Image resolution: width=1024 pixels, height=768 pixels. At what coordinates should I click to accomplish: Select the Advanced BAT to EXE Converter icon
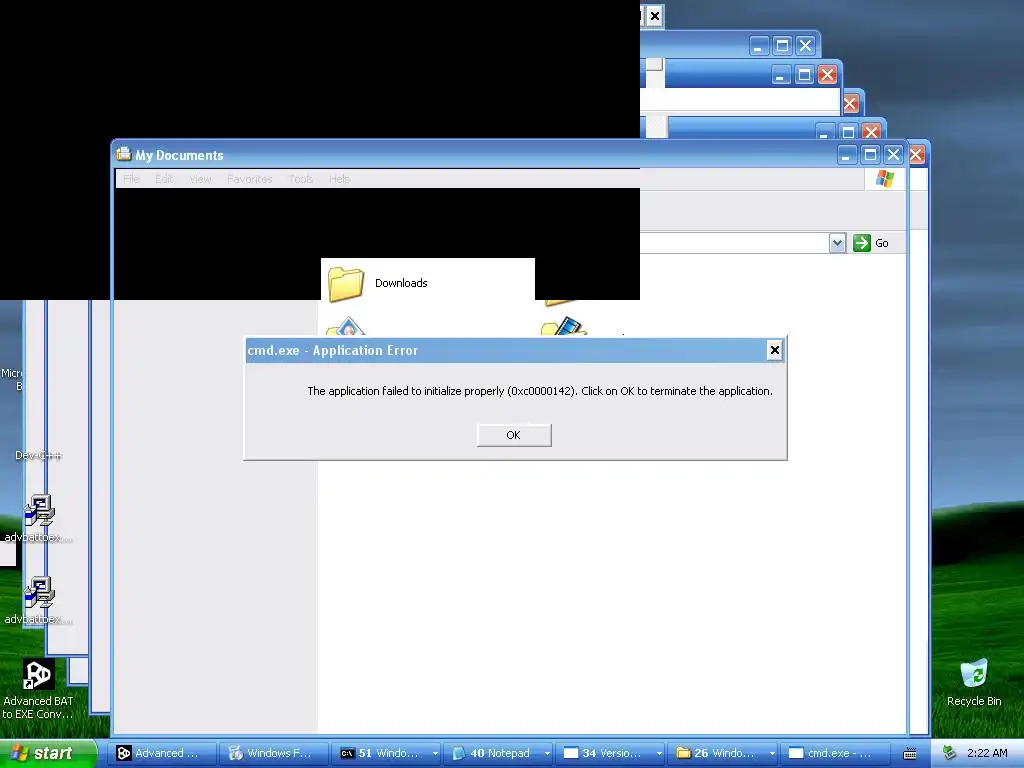(38, 688)
